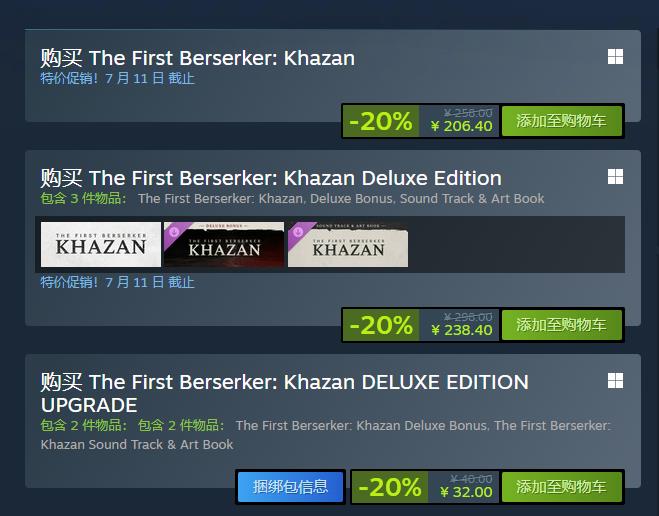Click purple DLC badge on Deluxe Bonus thumbnail

click(173, 232)
